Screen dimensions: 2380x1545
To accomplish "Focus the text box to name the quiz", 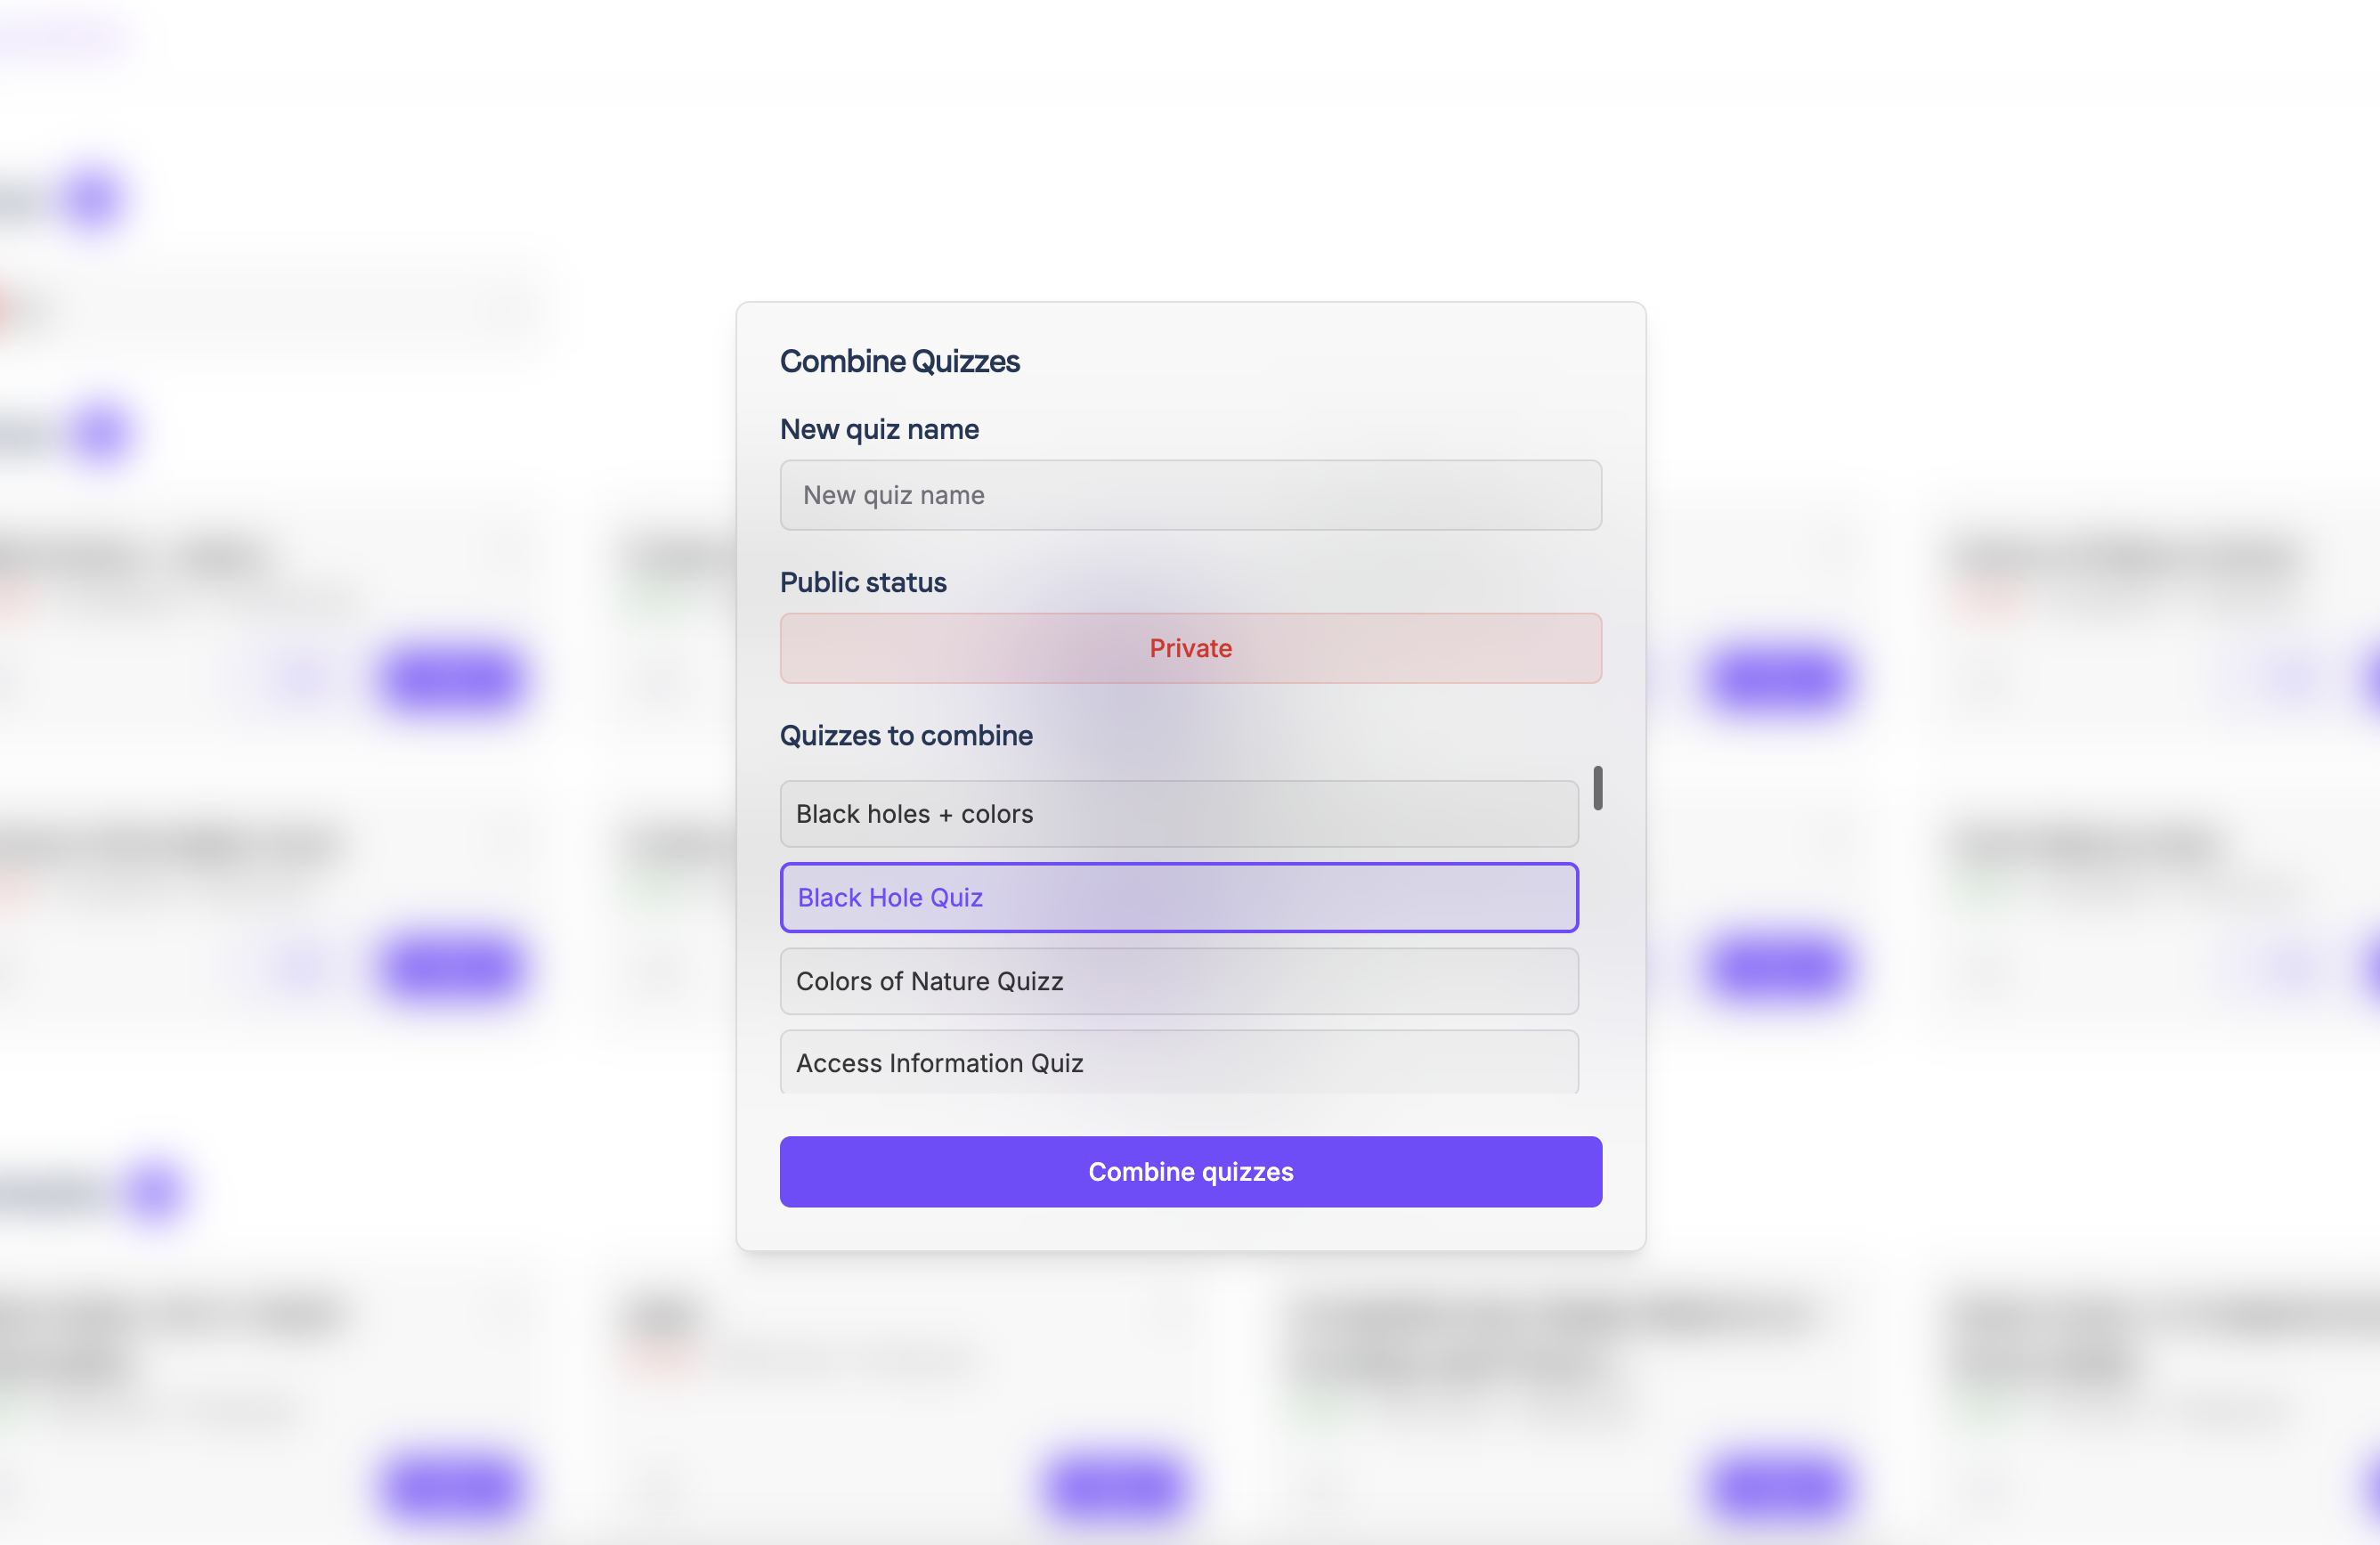I will 1190,495.
